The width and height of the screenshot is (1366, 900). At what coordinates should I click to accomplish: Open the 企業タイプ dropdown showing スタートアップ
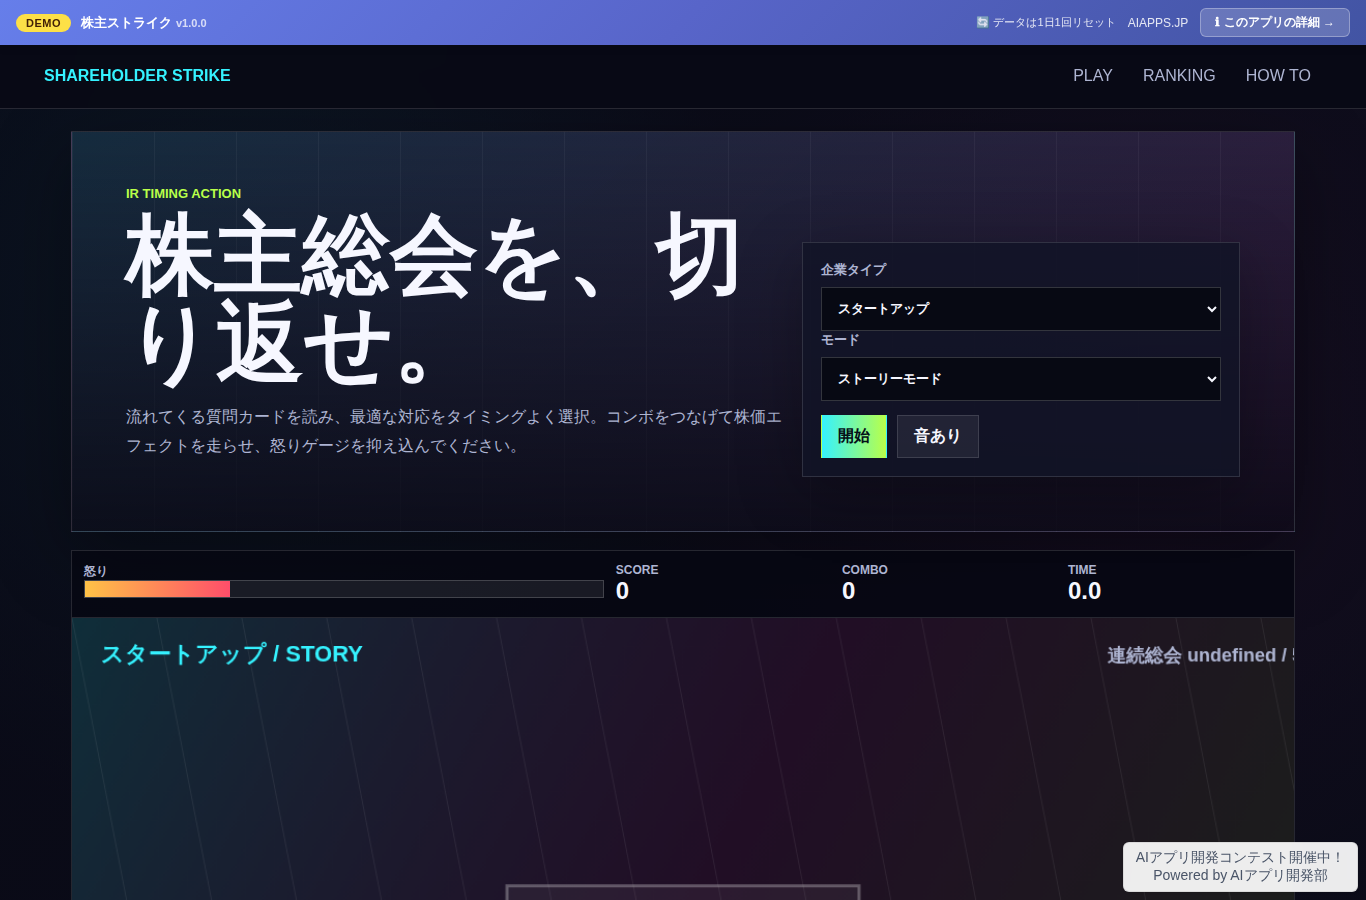(1020, 309)
